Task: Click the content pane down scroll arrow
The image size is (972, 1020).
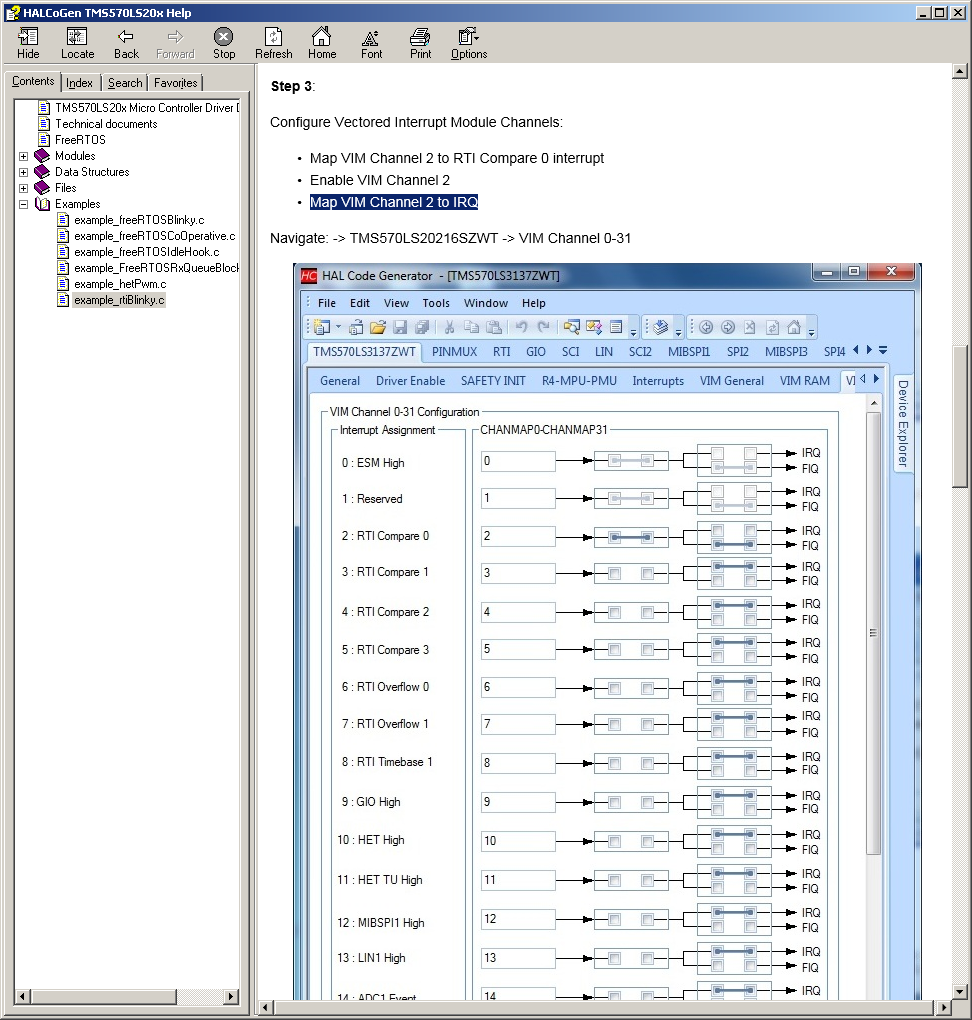Action: coord(960,991)
